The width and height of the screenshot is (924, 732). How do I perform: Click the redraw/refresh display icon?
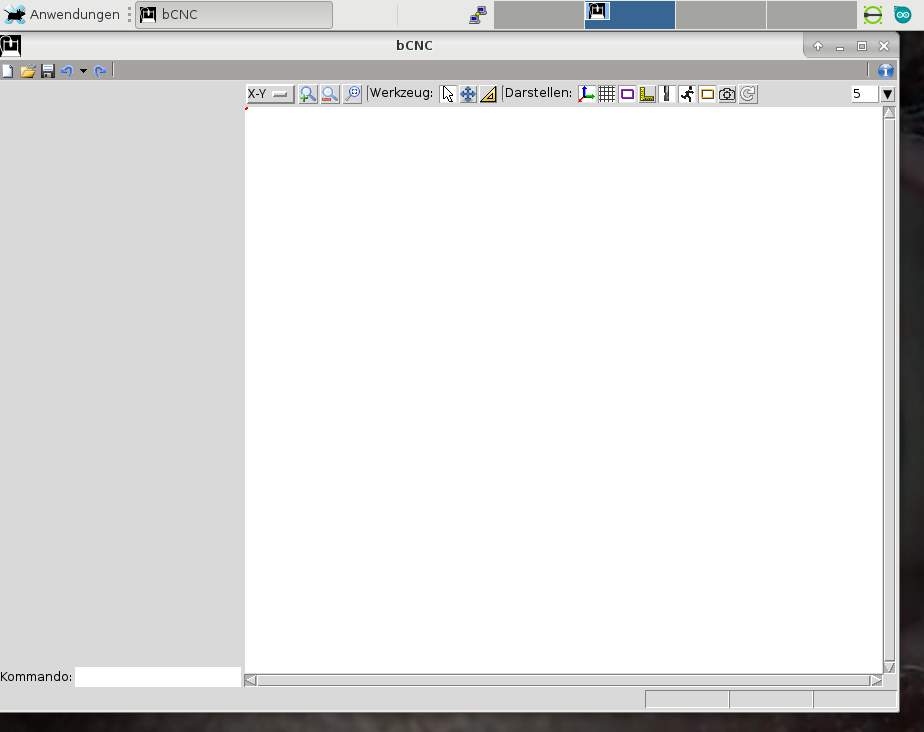pos(748,94)
